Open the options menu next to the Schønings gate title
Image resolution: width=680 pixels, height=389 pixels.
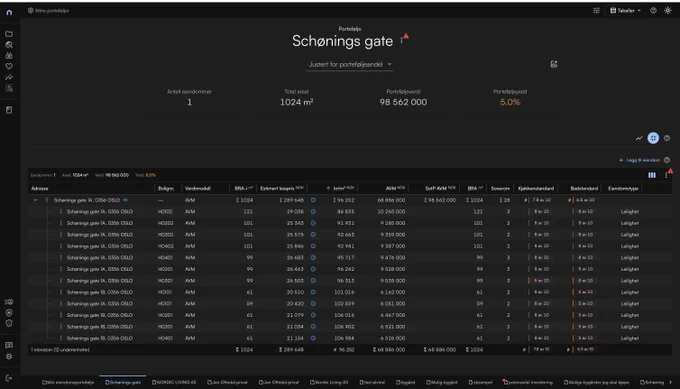coord(402,40)
